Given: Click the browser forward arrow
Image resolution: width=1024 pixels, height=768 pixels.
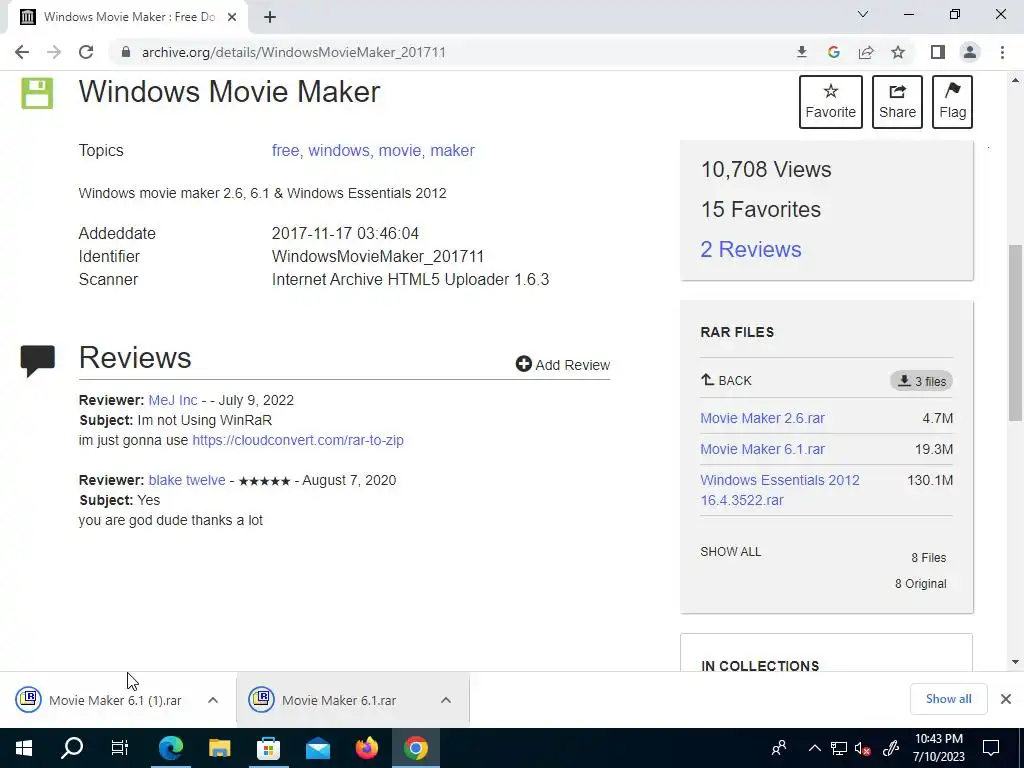Looking at the screenshot, I should click(x=54, y=52).
